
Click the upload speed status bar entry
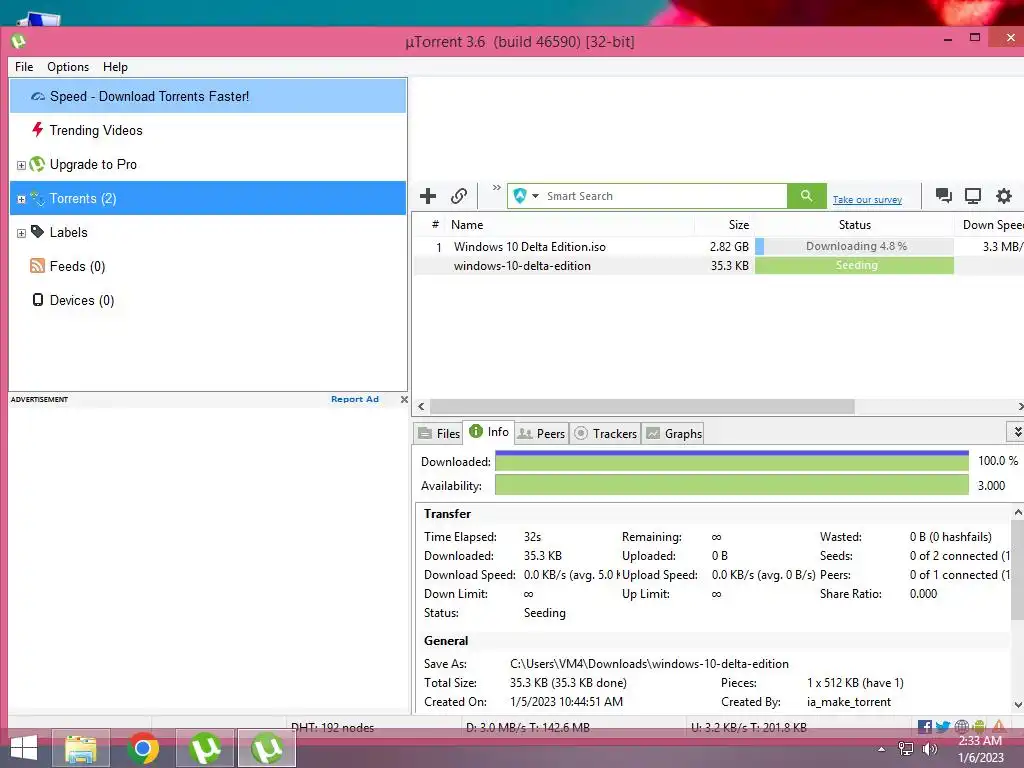coord(748,727)
